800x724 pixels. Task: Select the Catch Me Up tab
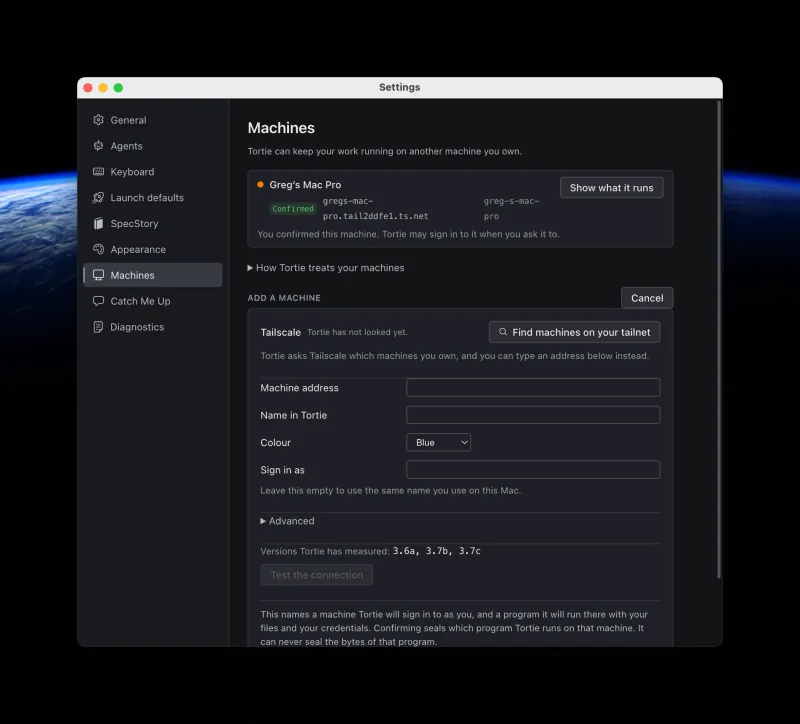click(153, 301)
